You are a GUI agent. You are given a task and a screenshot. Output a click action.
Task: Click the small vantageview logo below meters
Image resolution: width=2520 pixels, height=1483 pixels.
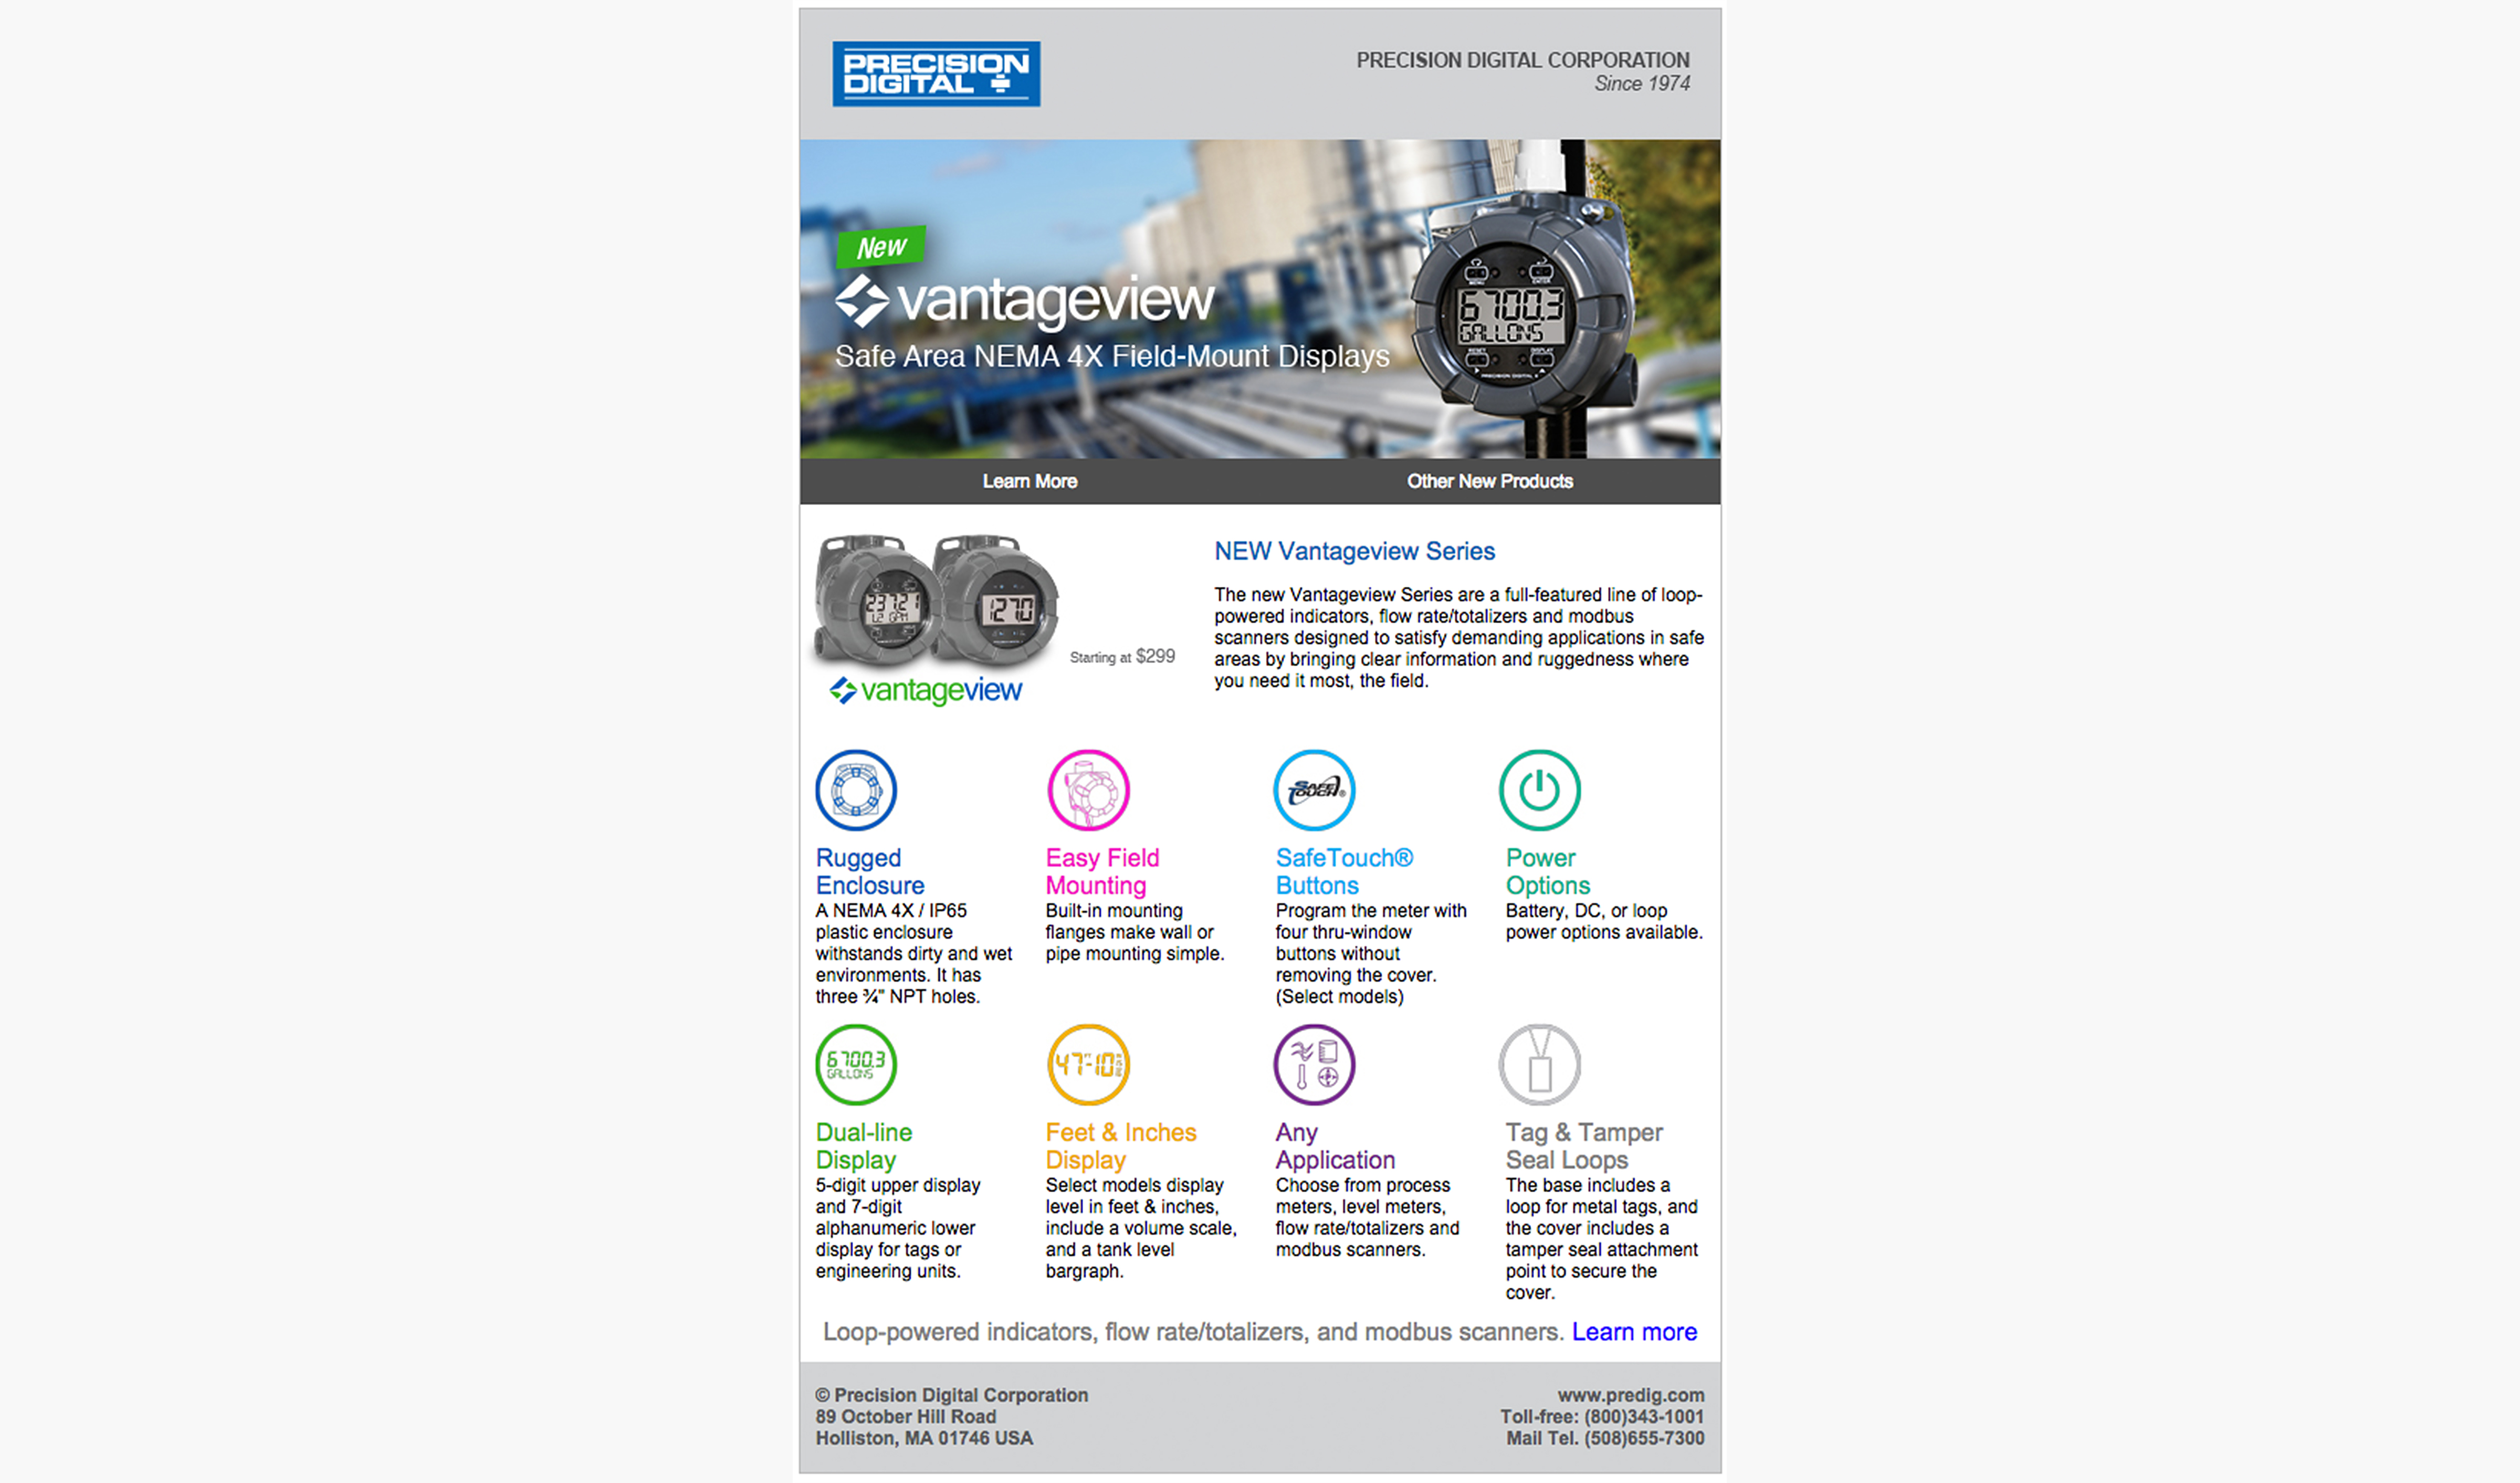coord(925,690)
